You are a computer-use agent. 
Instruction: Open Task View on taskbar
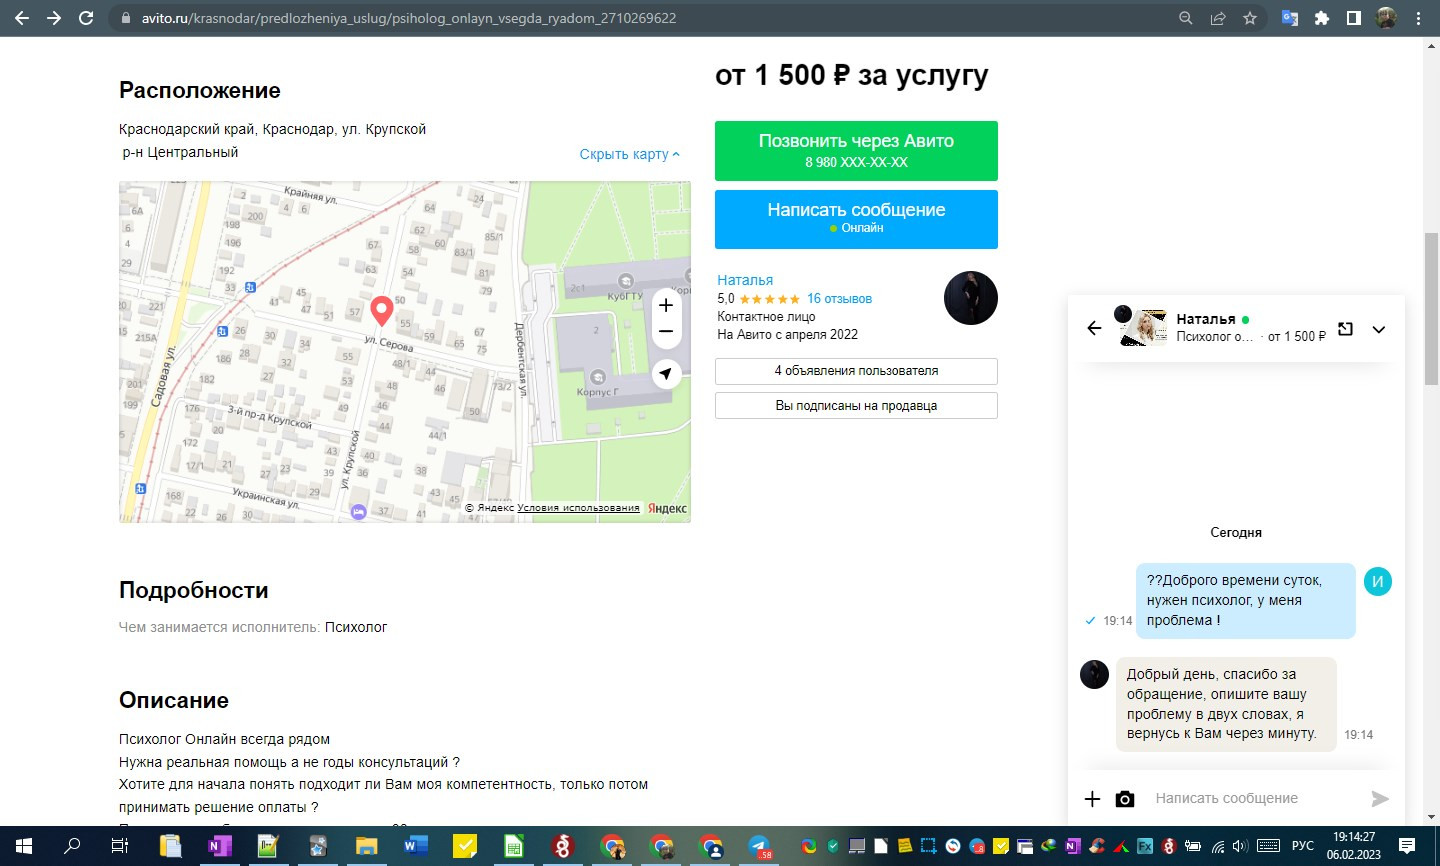pyautogui.click(x=120, y=846)
